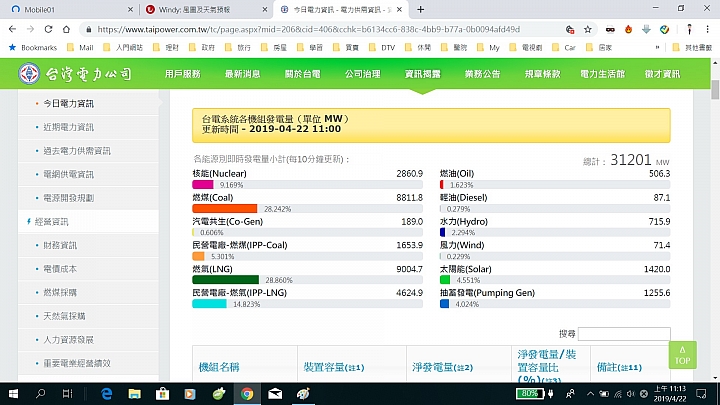Open the 規章條款 menu
Image resolution: width=720 pixels, height=405 pixels.
(x=542, y=74)
